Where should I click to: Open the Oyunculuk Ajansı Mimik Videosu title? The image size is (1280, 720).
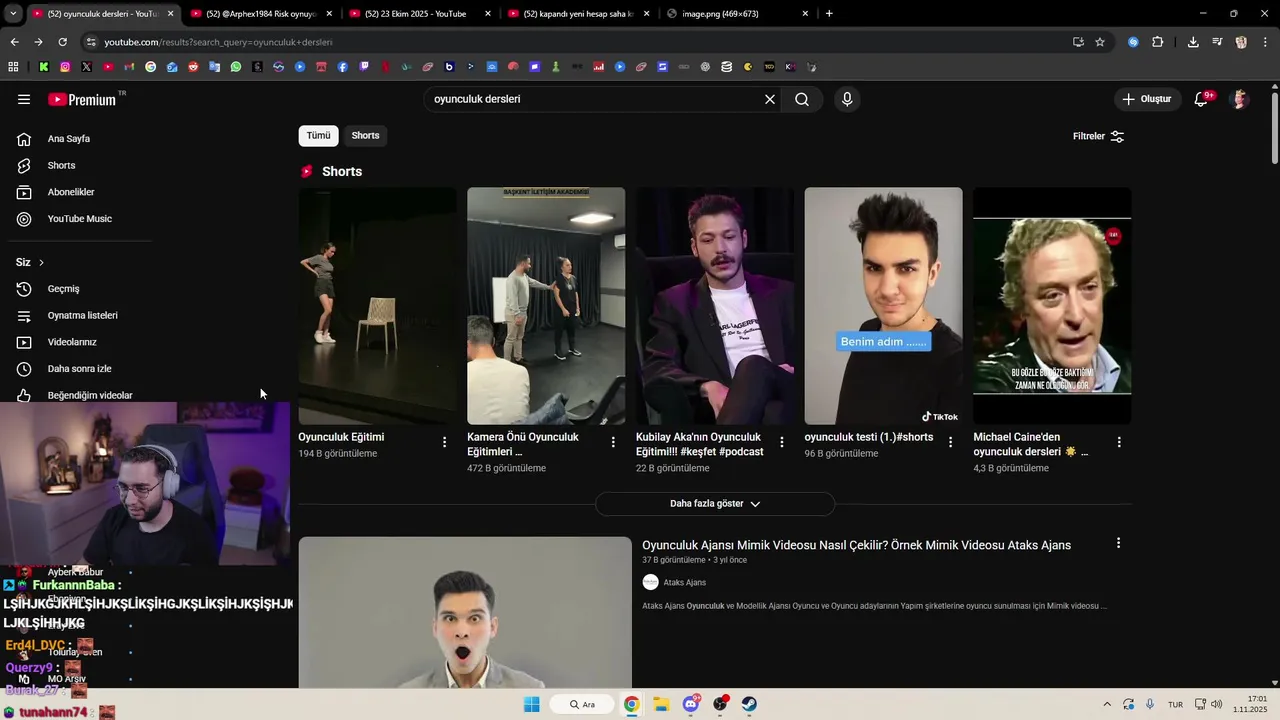[856, 545]
